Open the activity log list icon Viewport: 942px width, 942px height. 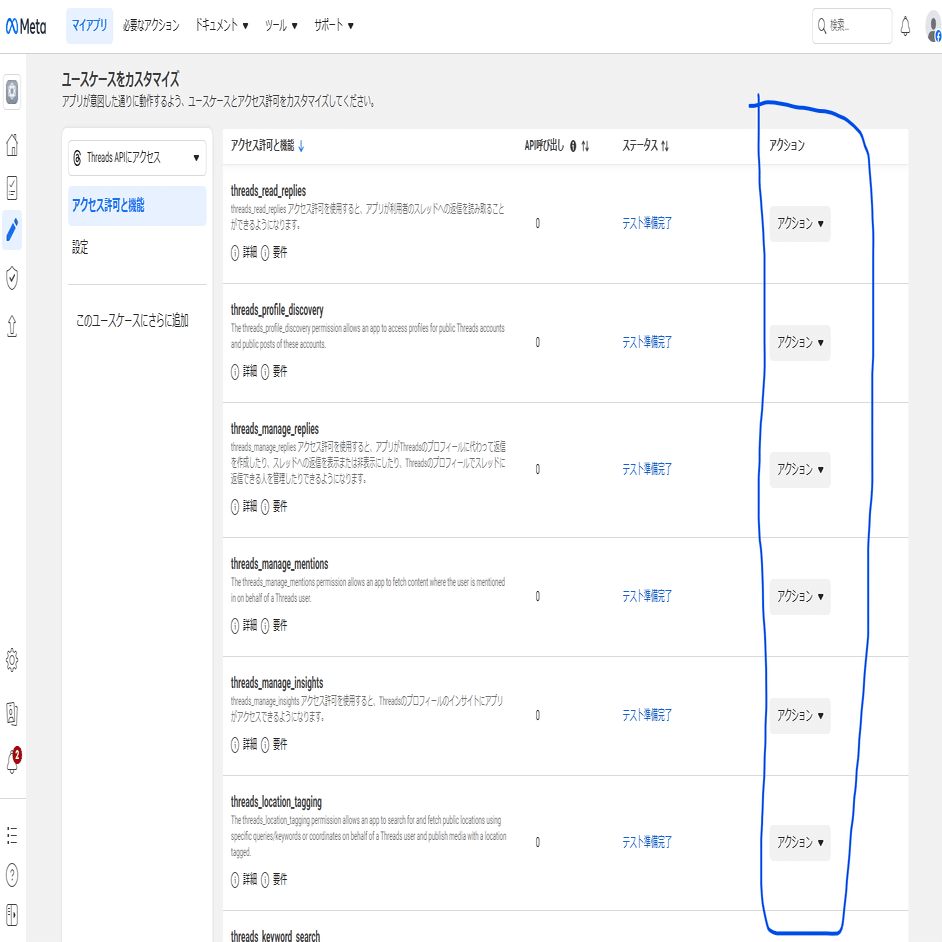(x=12, y=835)
